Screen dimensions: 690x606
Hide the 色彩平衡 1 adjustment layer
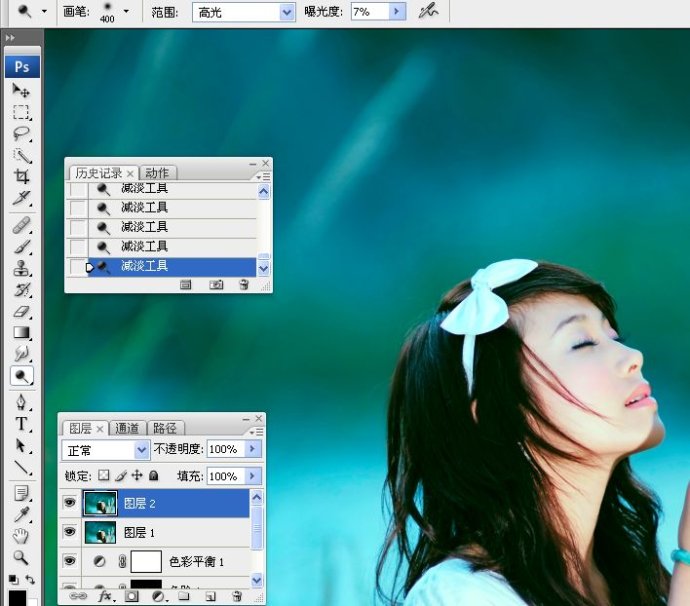click(69, 562)
